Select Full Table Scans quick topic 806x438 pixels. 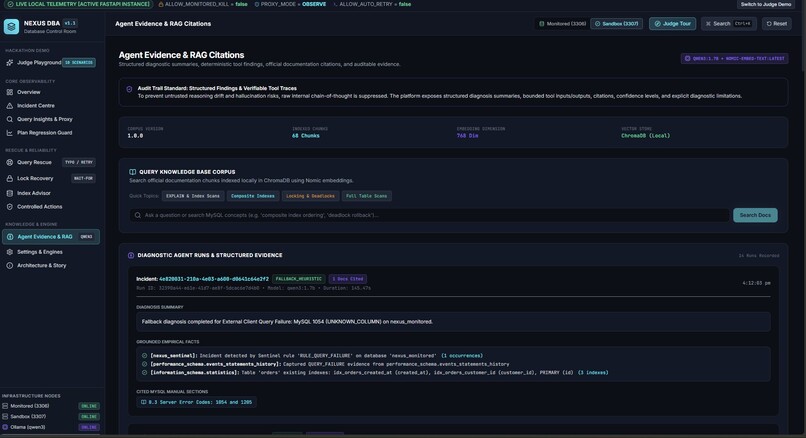pyautogui.click(x=367, y=196)
